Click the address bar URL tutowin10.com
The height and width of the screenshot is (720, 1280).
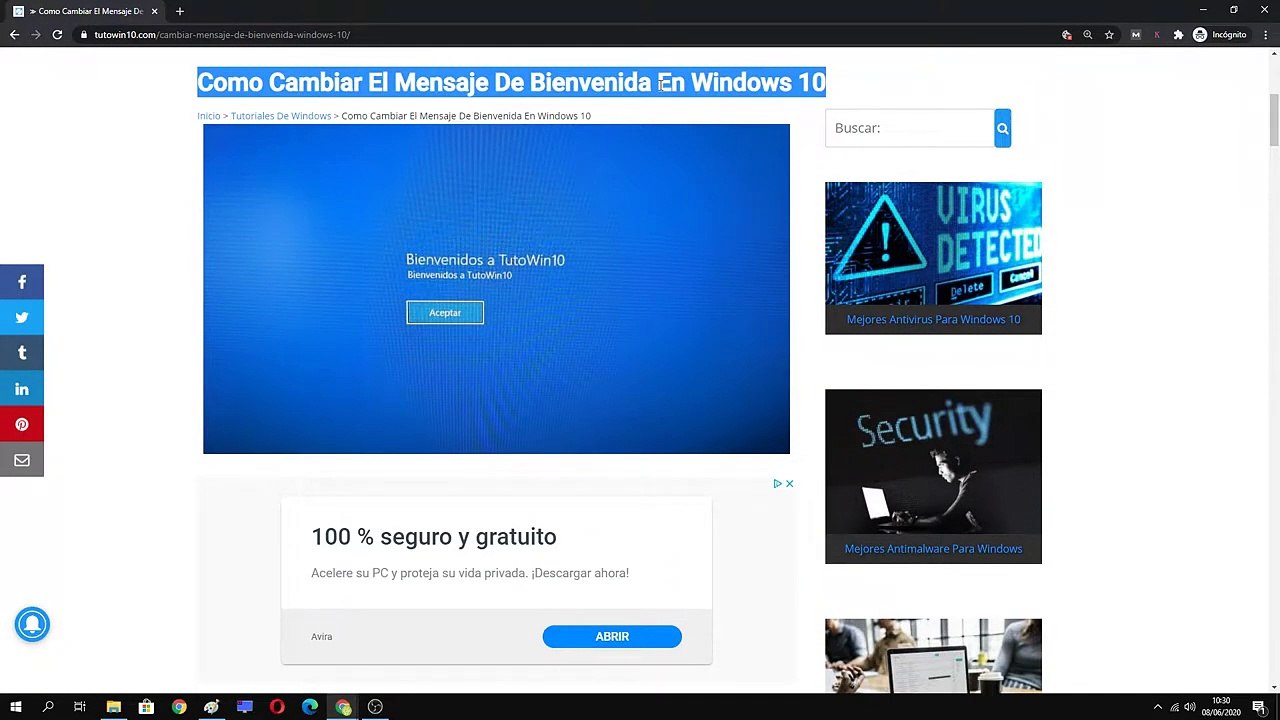coord(222,35)
